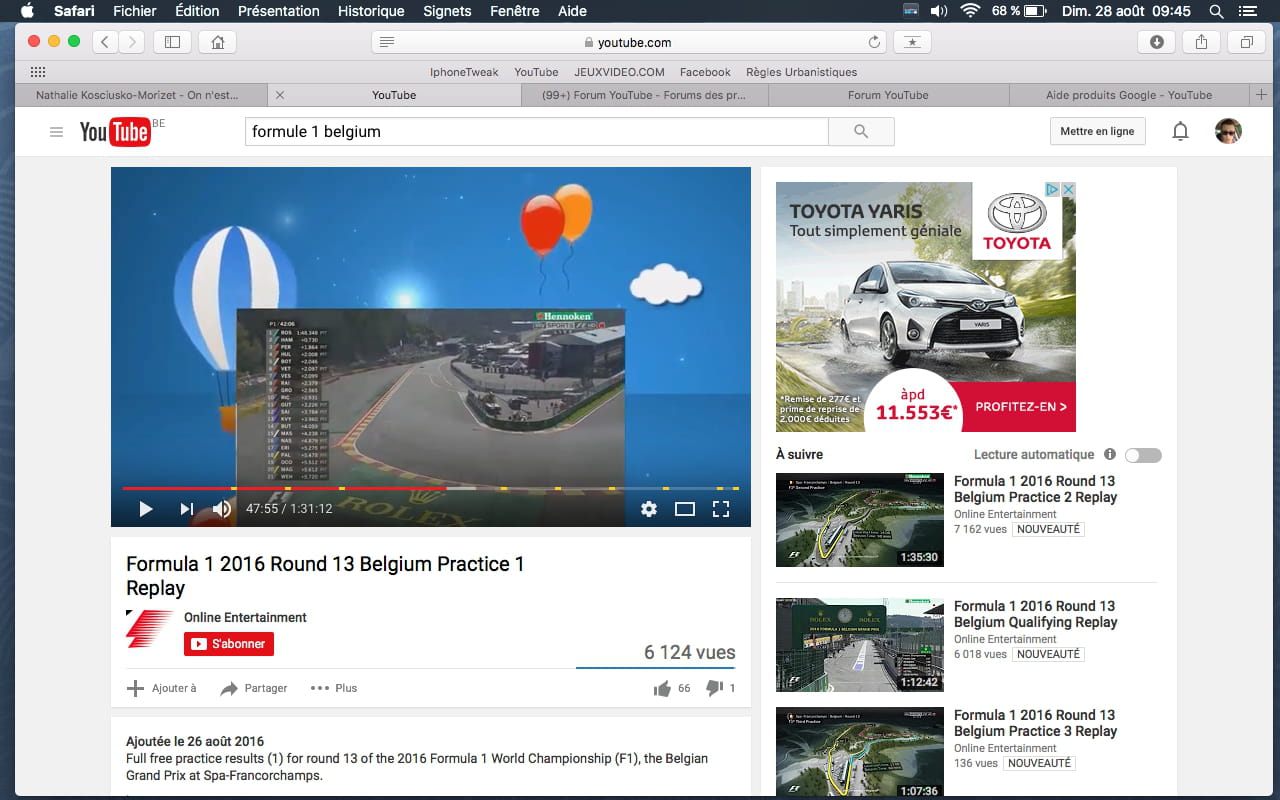Open YouTube hamburger guide menu
The height and width of the screenshot is (800, 1280).
click(x=56, y=132)
